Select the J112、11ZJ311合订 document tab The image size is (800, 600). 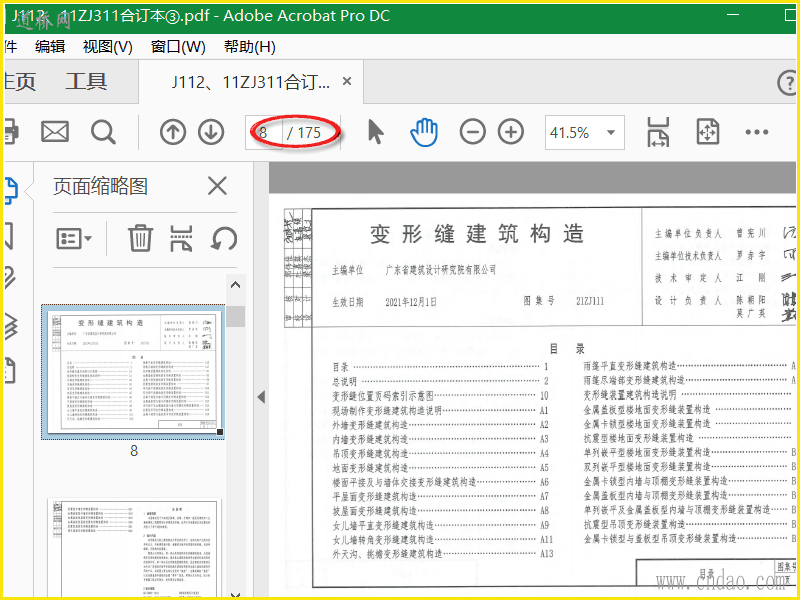pyautogui.click(x=251, y=82)
